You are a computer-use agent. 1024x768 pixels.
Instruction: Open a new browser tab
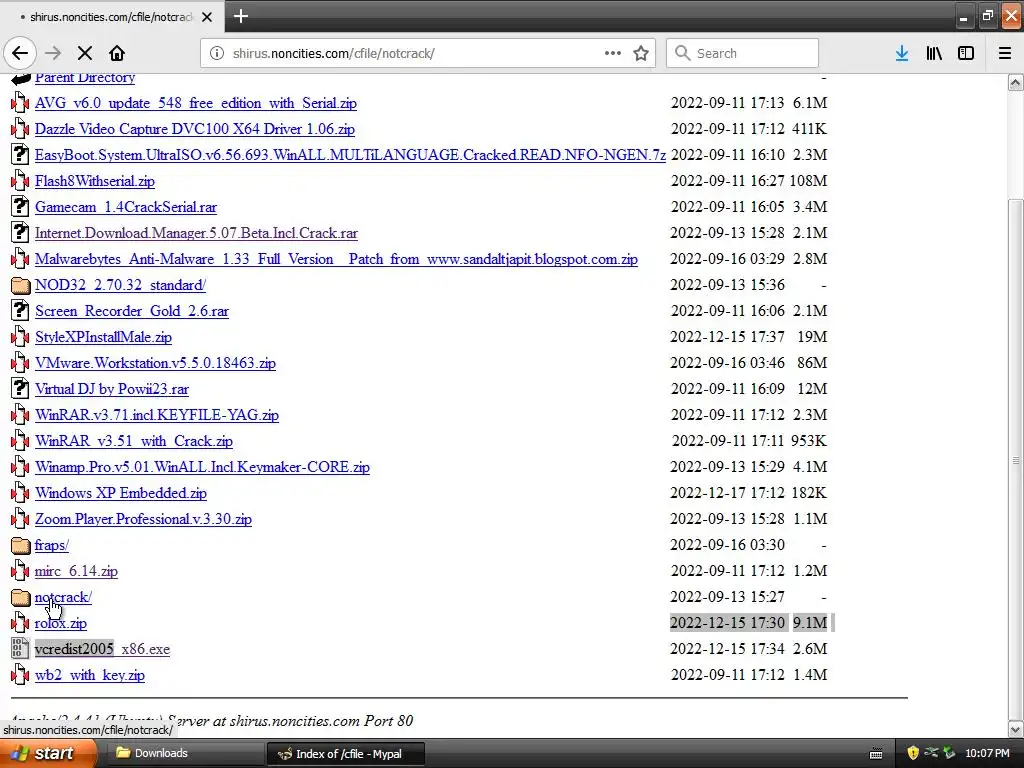(241, 16)
